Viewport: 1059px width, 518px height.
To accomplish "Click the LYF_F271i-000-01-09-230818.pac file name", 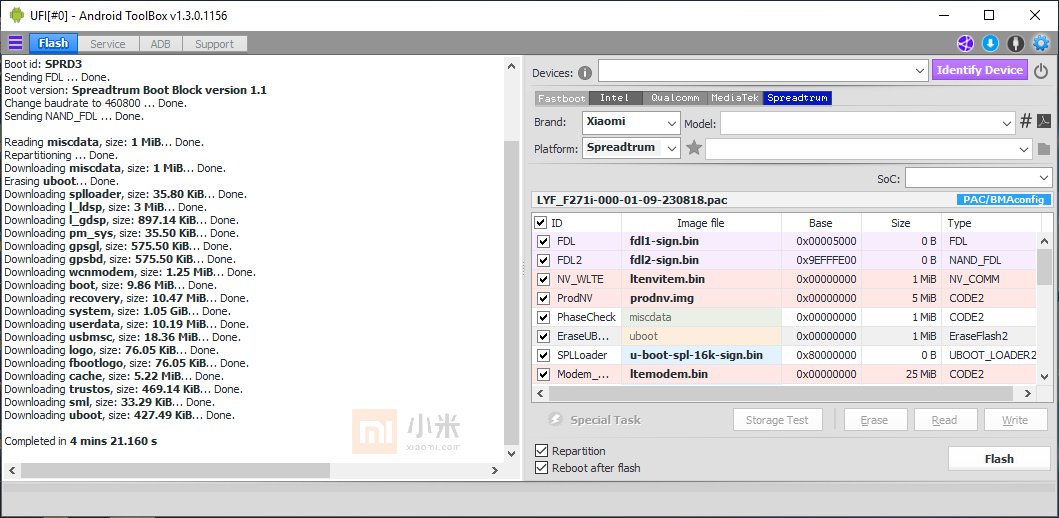I will (632, 200).
